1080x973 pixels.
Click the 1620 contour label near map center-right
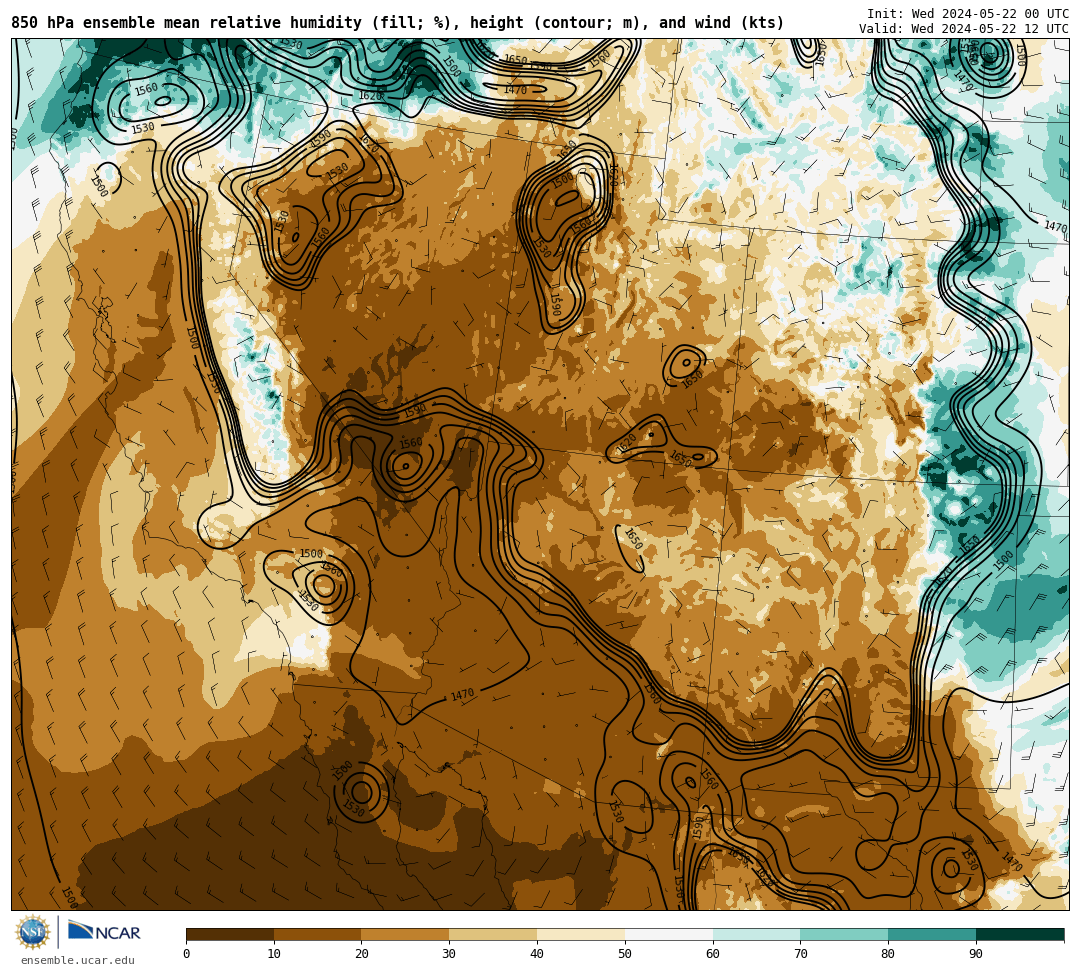(x=626, y=444)
